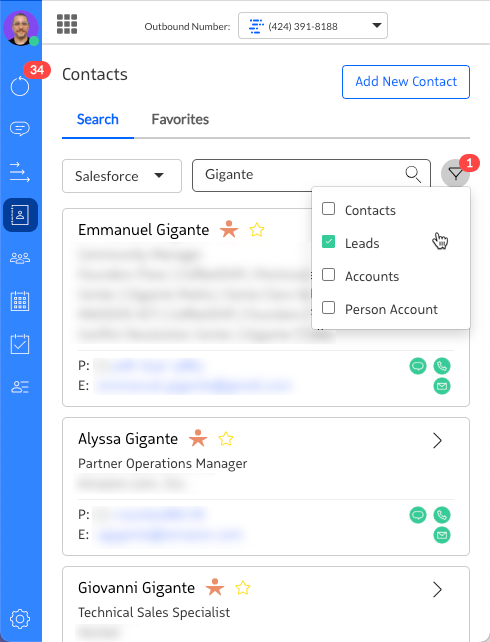Uncheck the Leads filter checkbox
The image size is (490, 642).
(328, 242)
